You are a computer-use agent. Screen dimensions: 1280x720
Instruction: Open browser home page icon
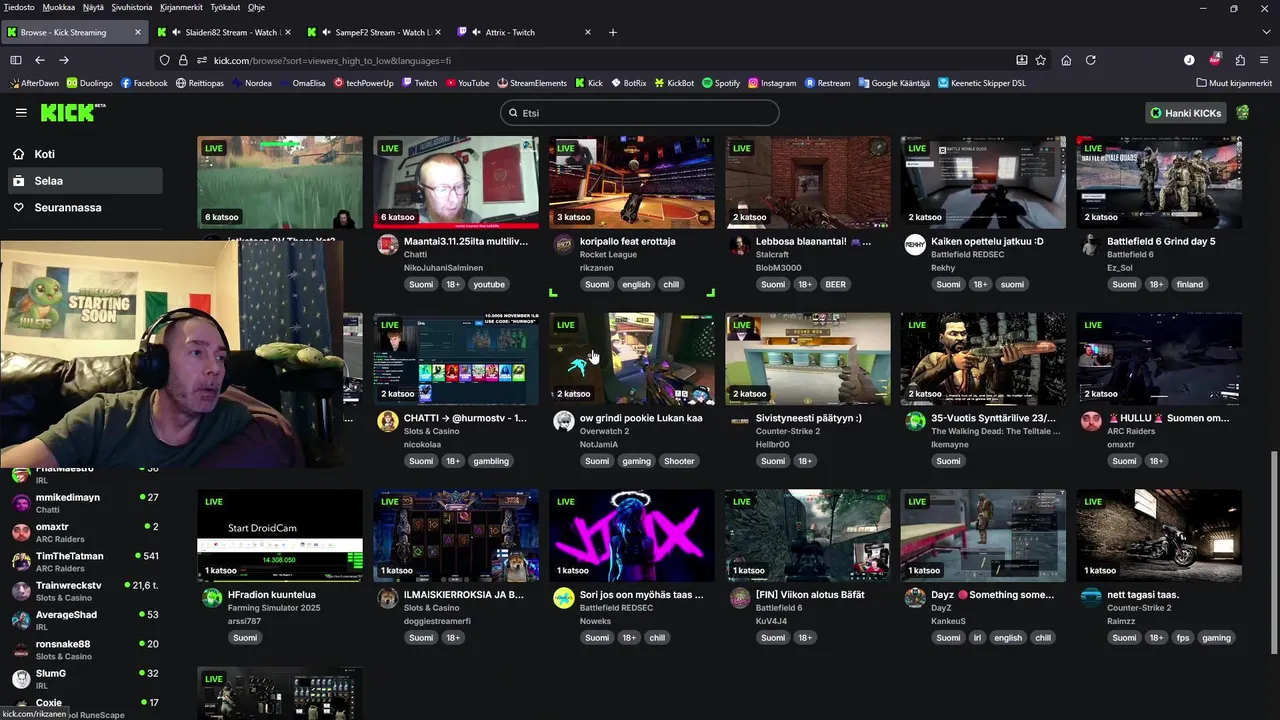(x=1066, y=60)
